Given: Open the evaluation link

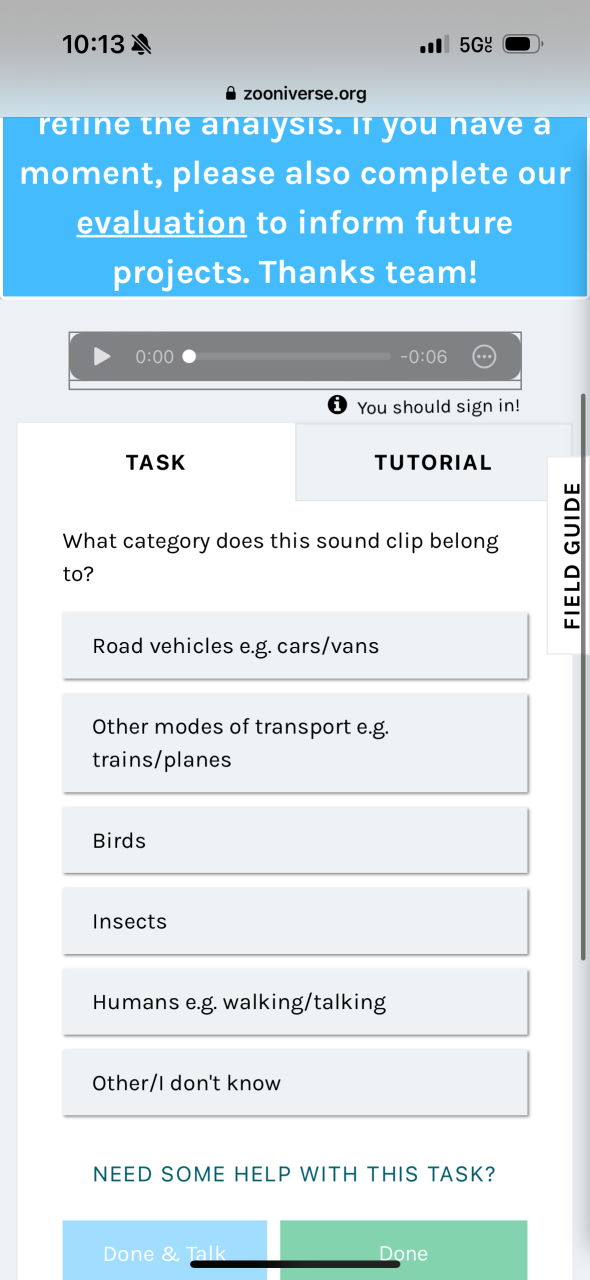Looking at the screenshot, I should click(x=161, y=222).
